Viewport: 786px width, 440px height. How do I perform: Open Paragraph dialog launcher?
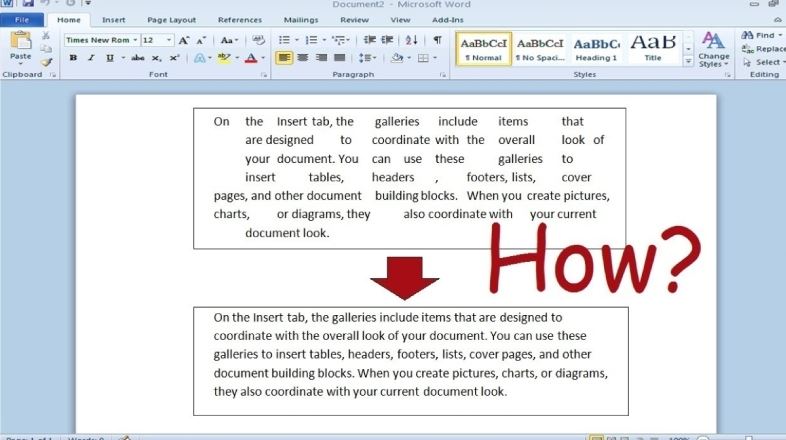click(x=443, y=75)
